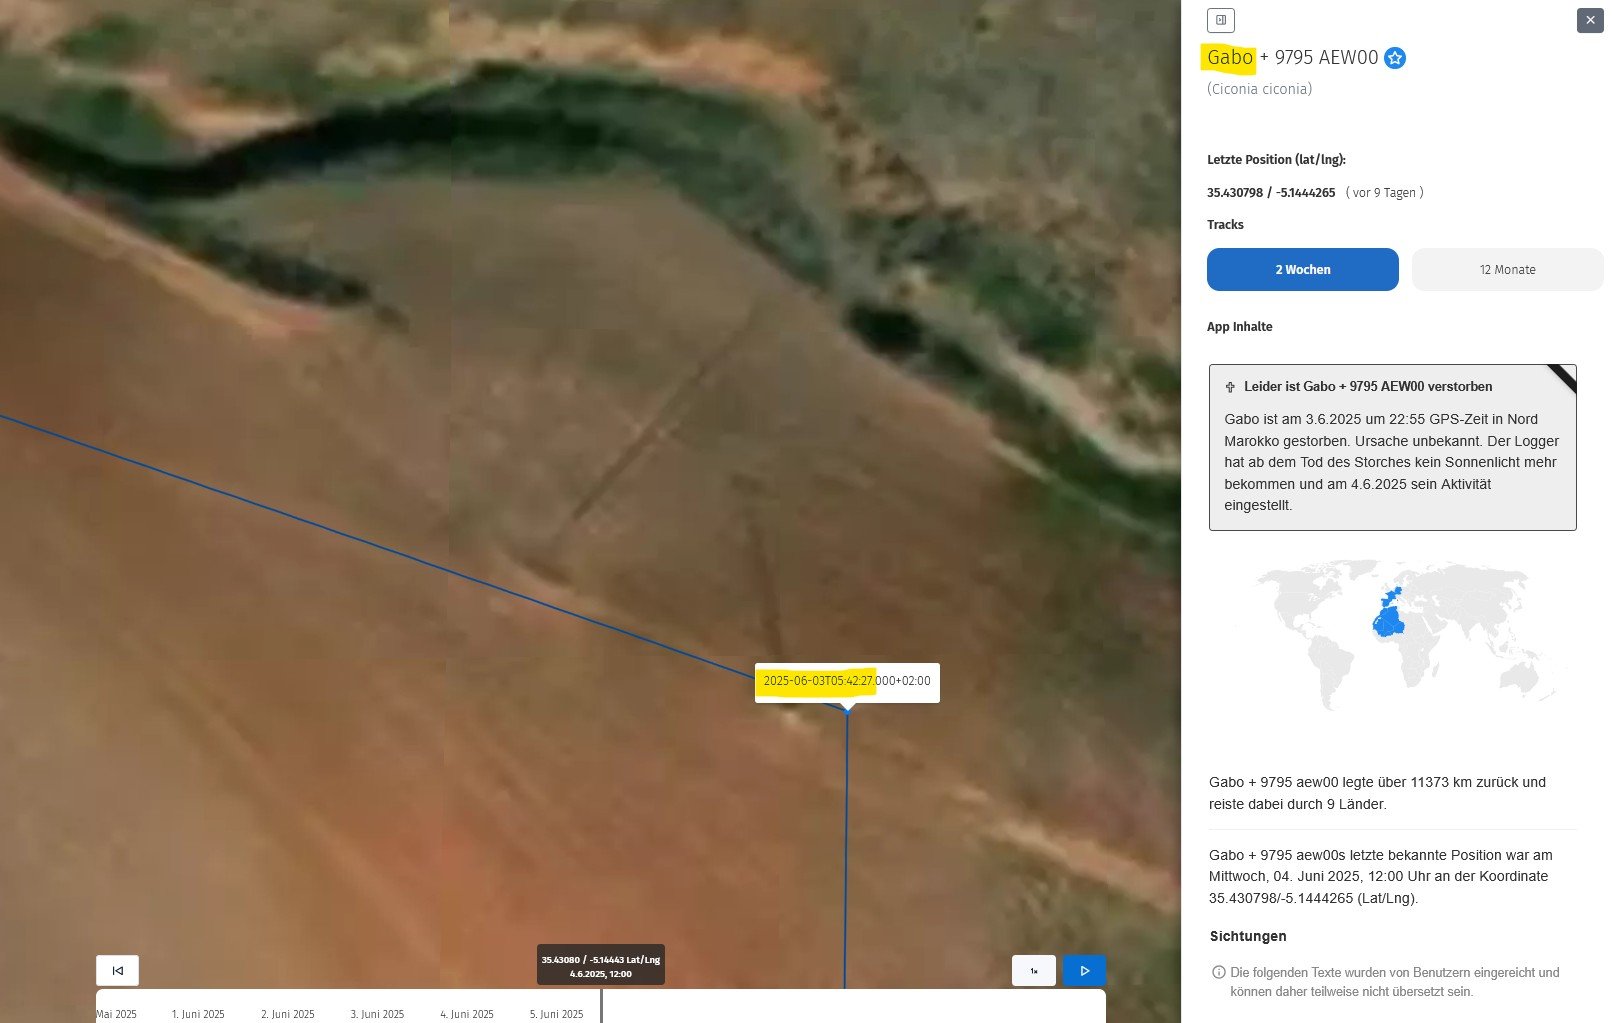Image resolution: width=1612 pixels, height=1023 pixels.
Task: Click the Leider ist Gabo verstorben card
Action: [x=1392, y=447]
